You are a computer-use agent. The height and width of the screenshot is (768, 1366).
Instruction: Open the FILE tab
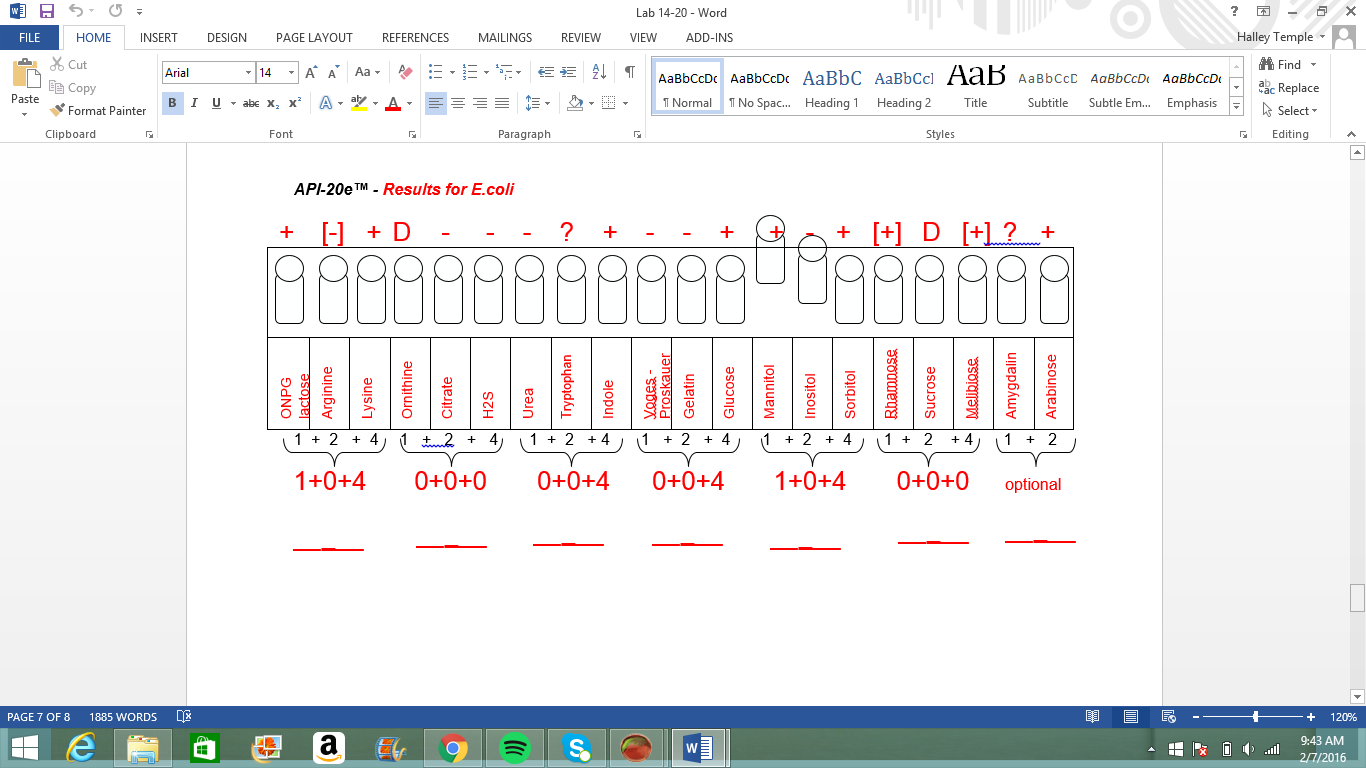pos(30,38)
